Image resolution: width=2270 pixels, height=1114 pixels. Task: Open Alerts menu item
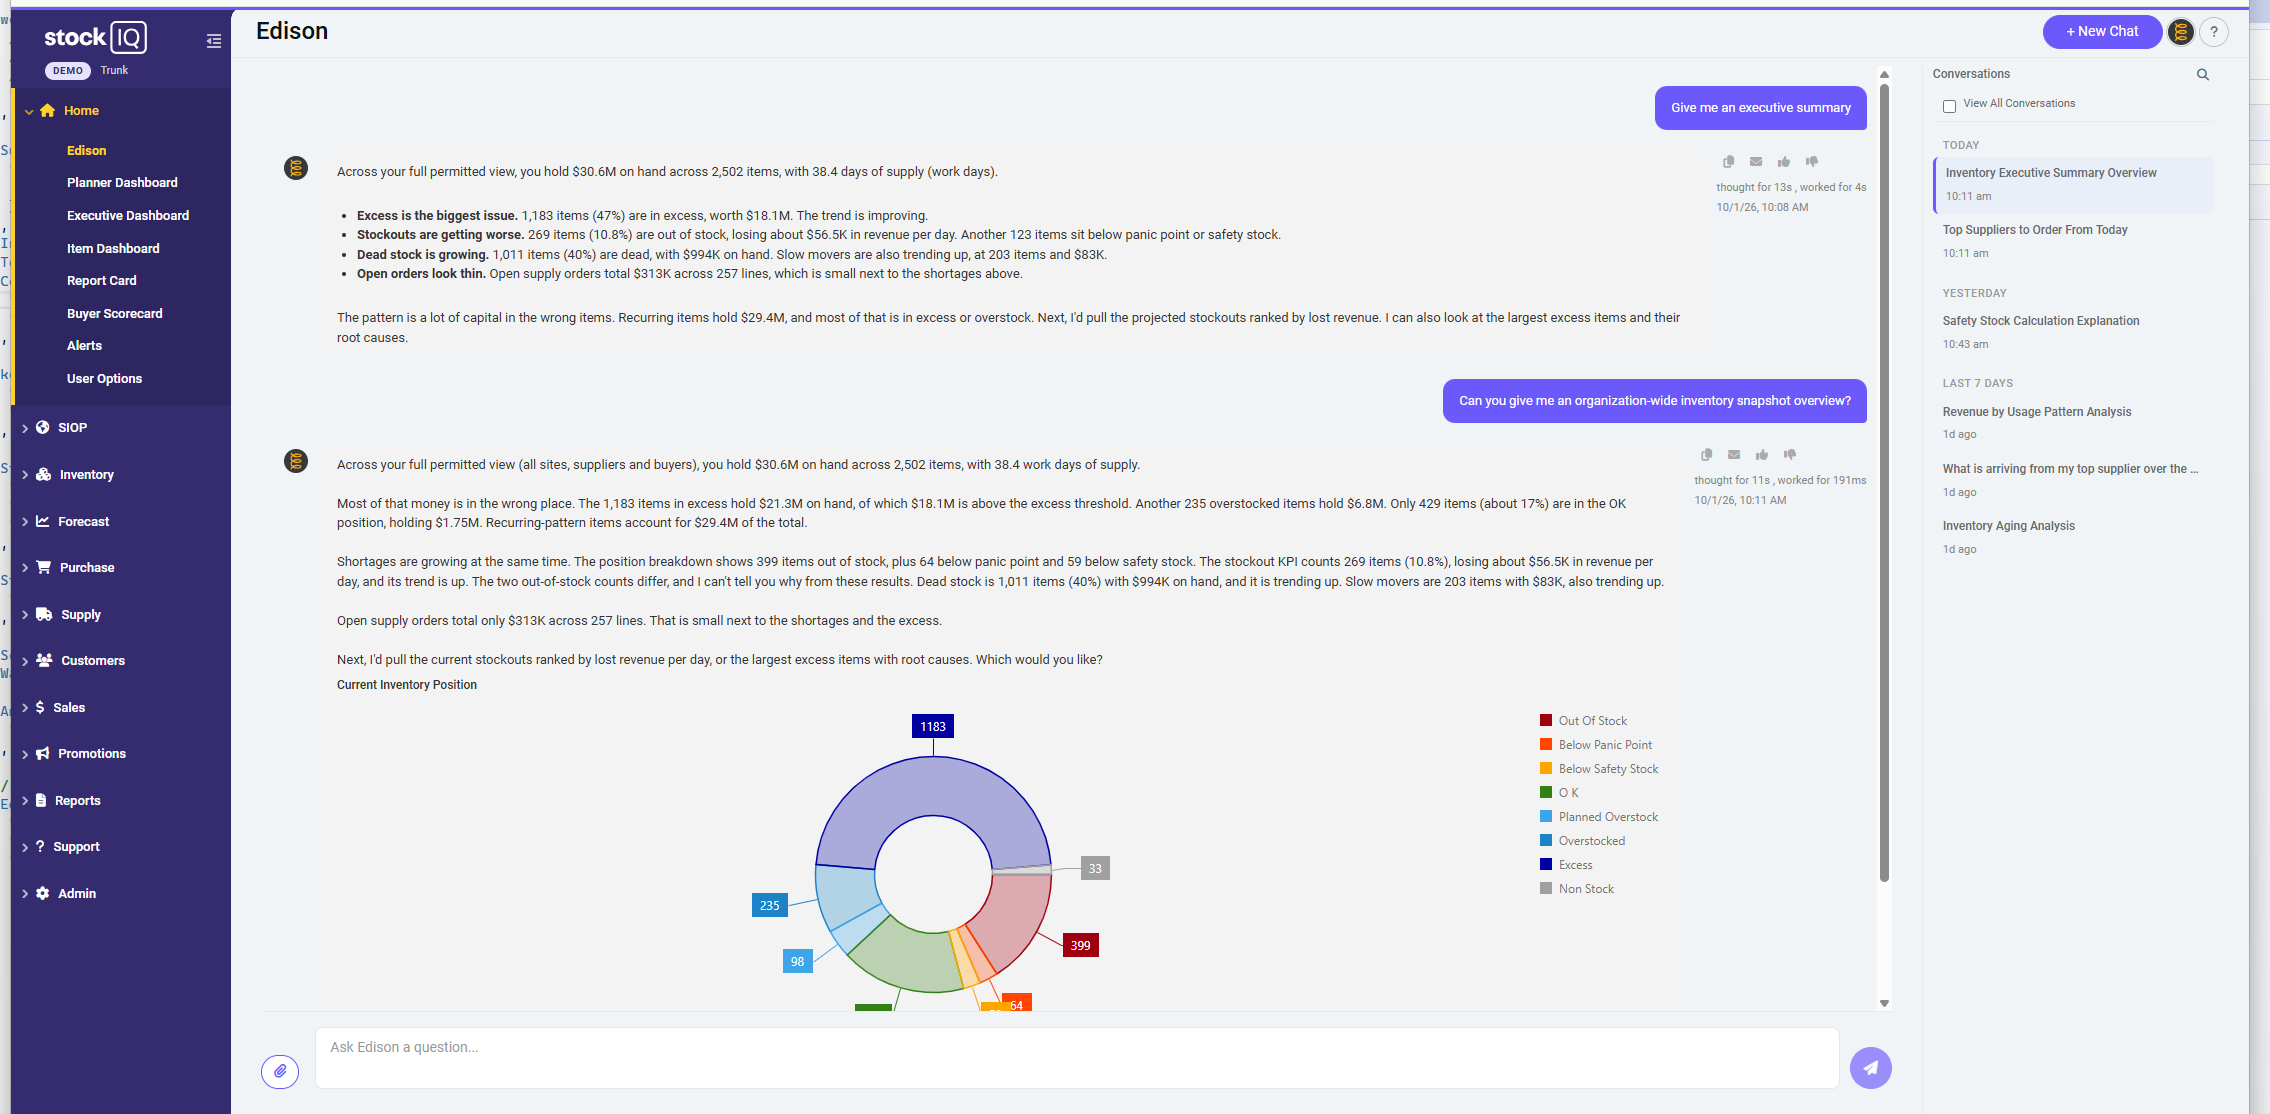click(84, 346)
